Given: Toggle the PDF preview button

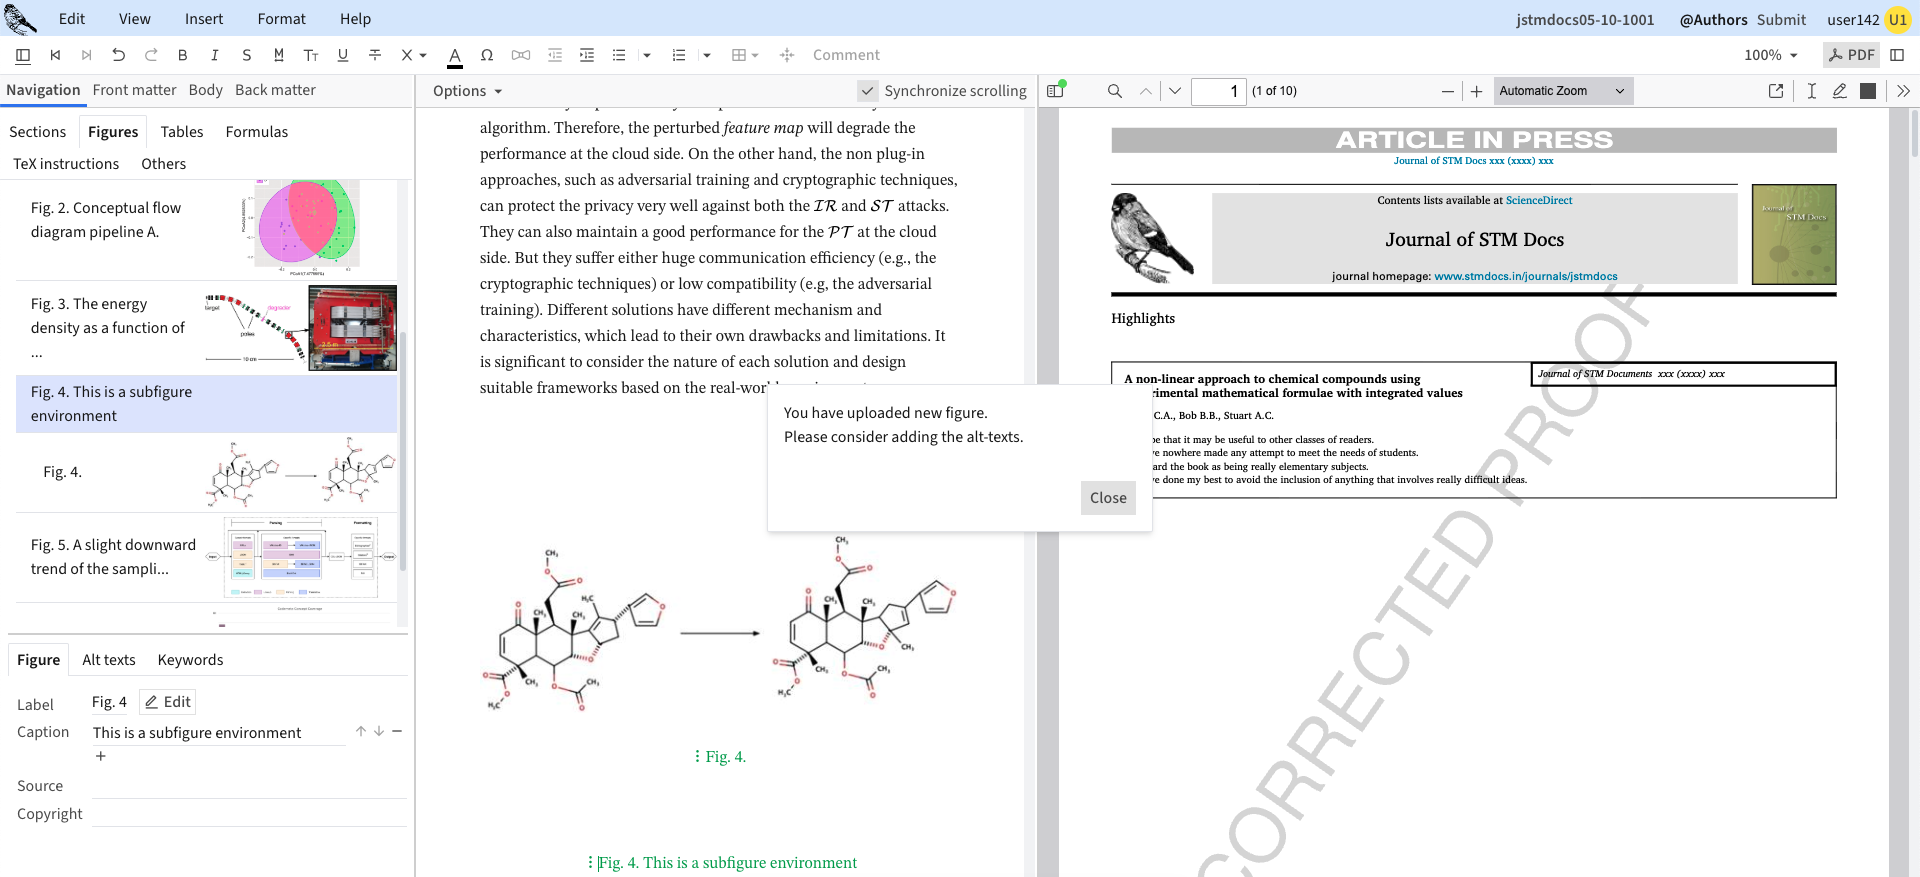Looking at the screenshot, I should click(1851, 55).
